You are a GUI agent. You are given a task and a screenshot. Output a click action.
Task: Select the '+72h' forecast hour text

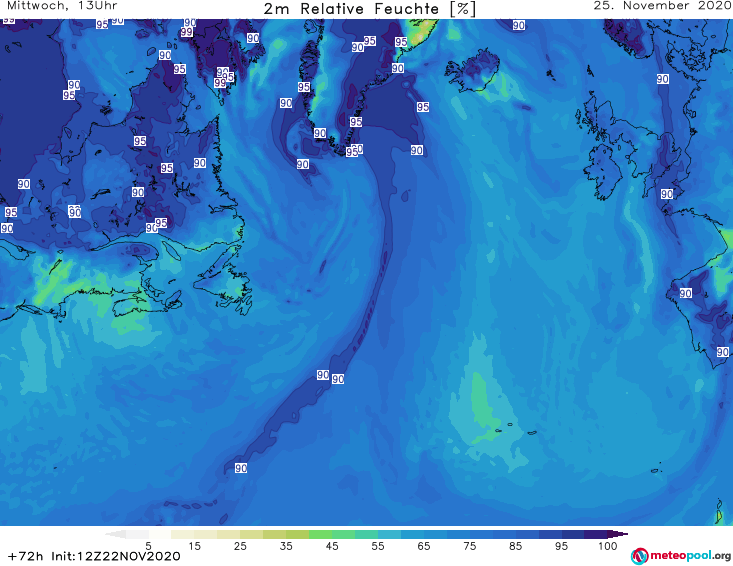[x=25, y=556]
